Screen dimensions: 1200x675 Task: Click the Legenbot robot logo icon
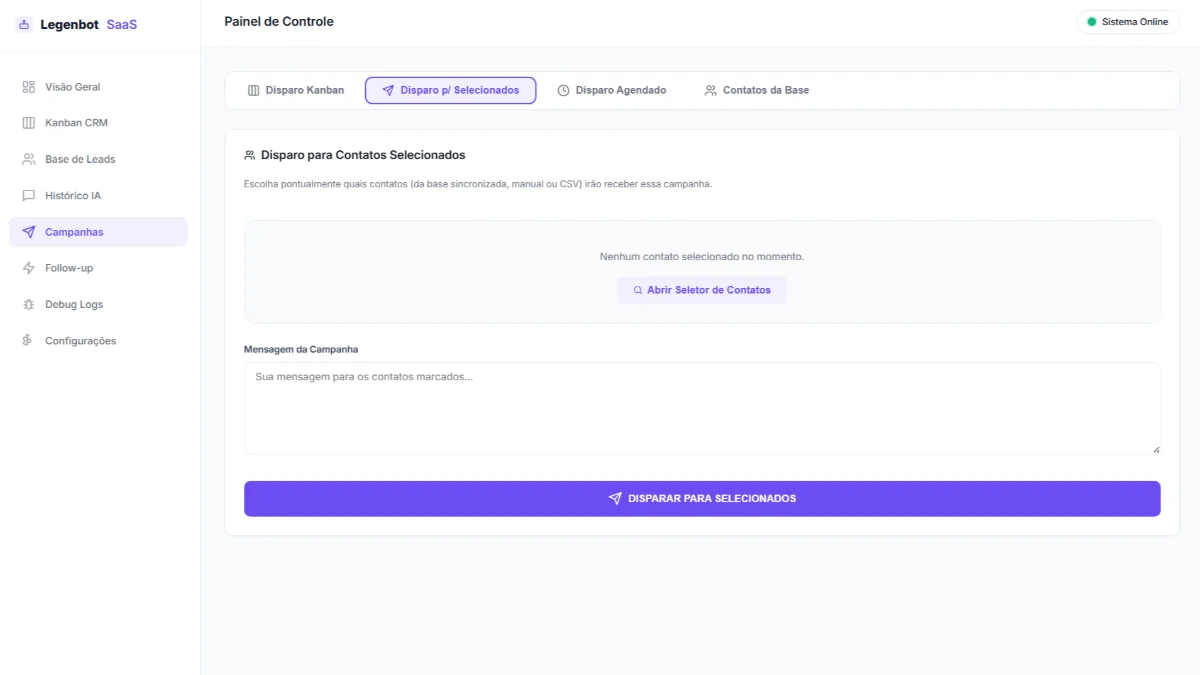(x=23, y=23)
